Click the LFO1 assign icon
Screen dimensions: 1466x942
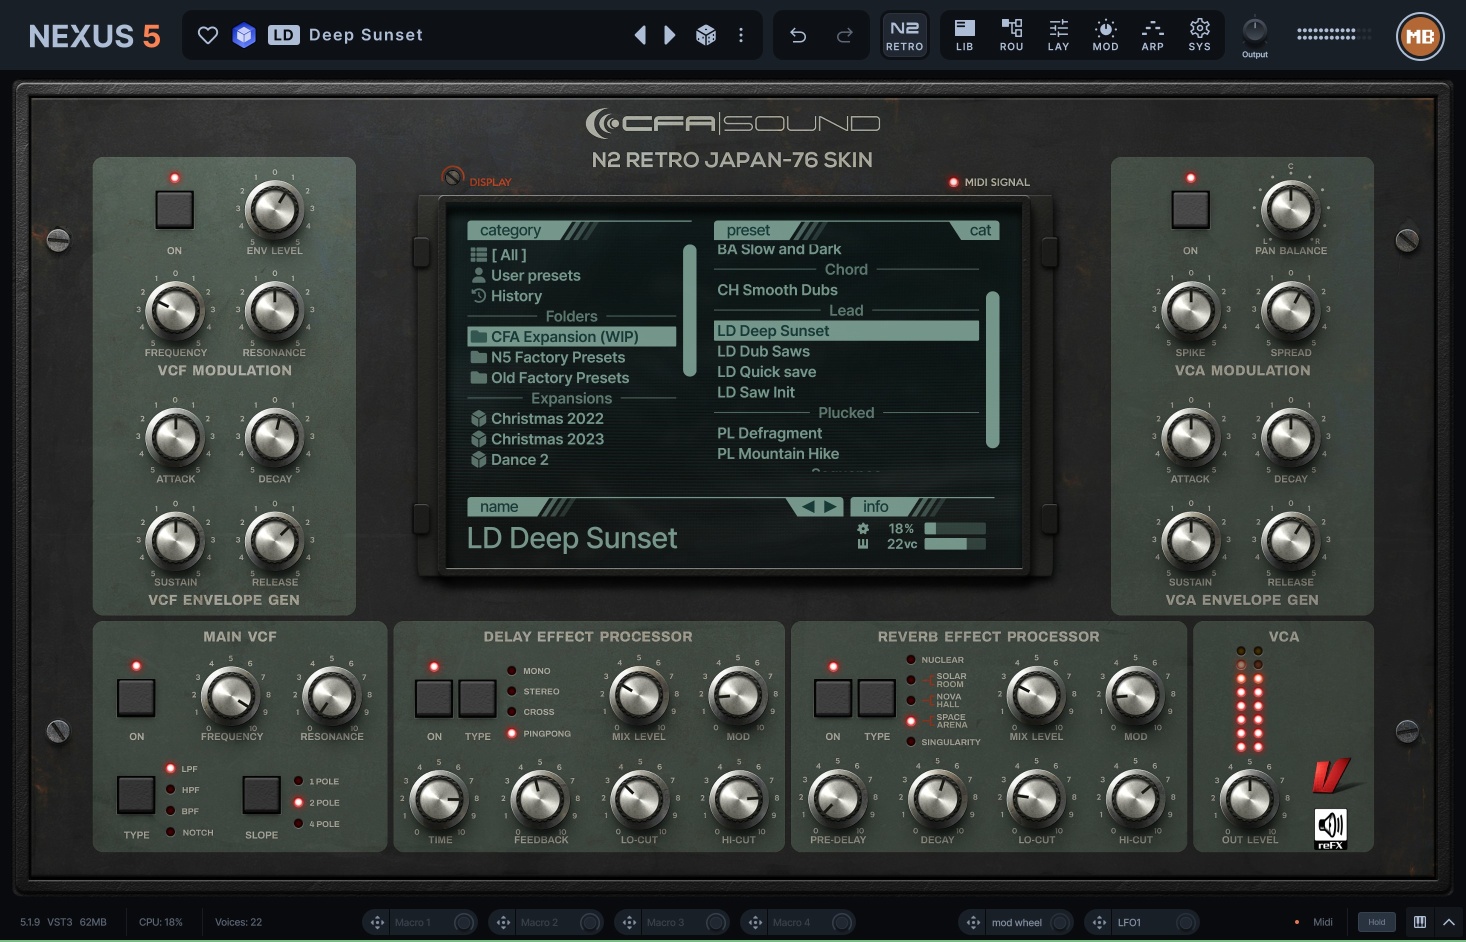click(x=1098, y=922)
